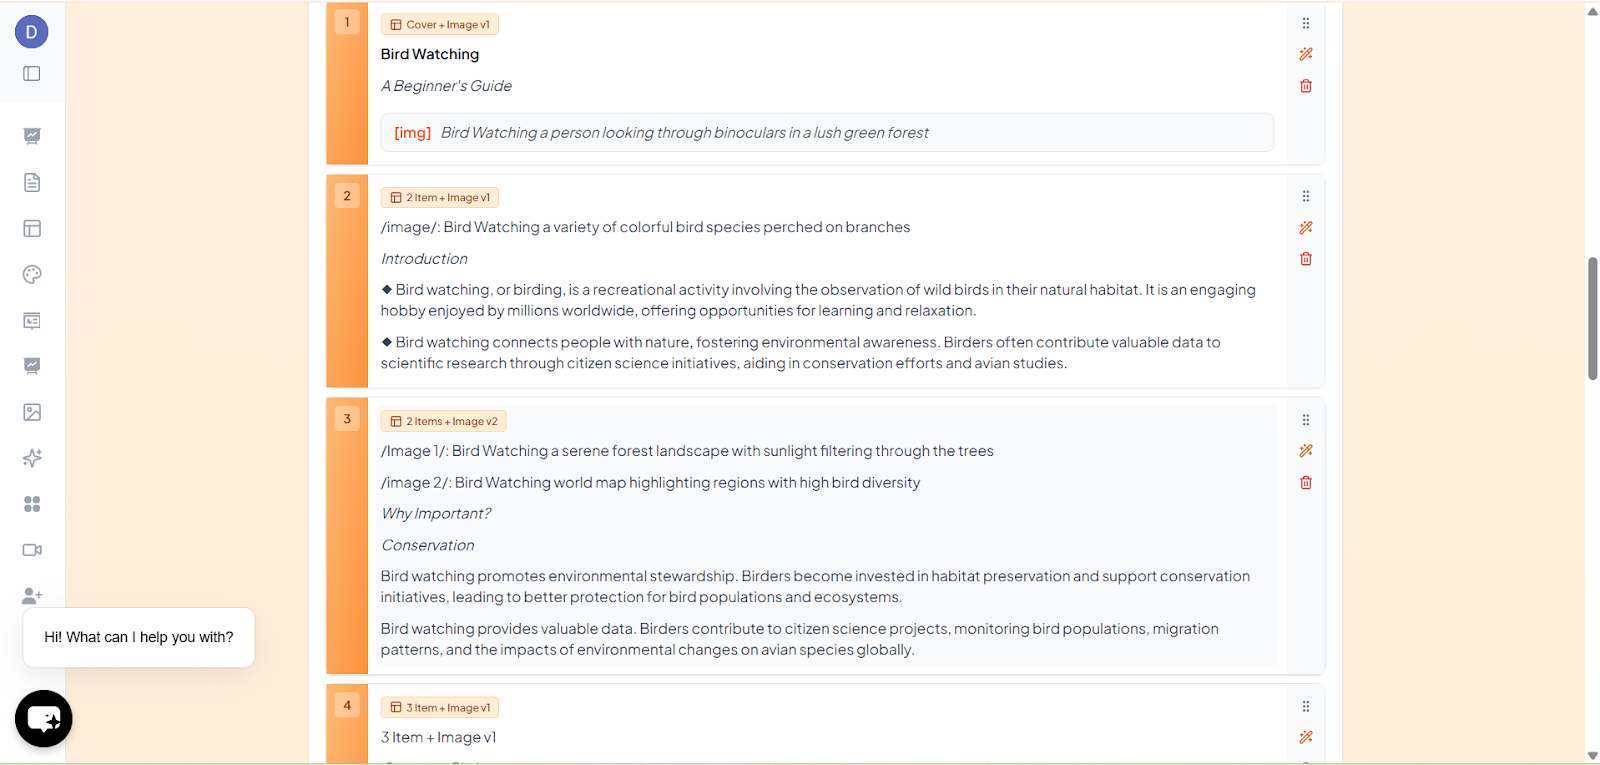Open the AI chat assistant bubble icon
This screenshot has width=1600, height=765.
pyautogui.click(x=44, y=718)
